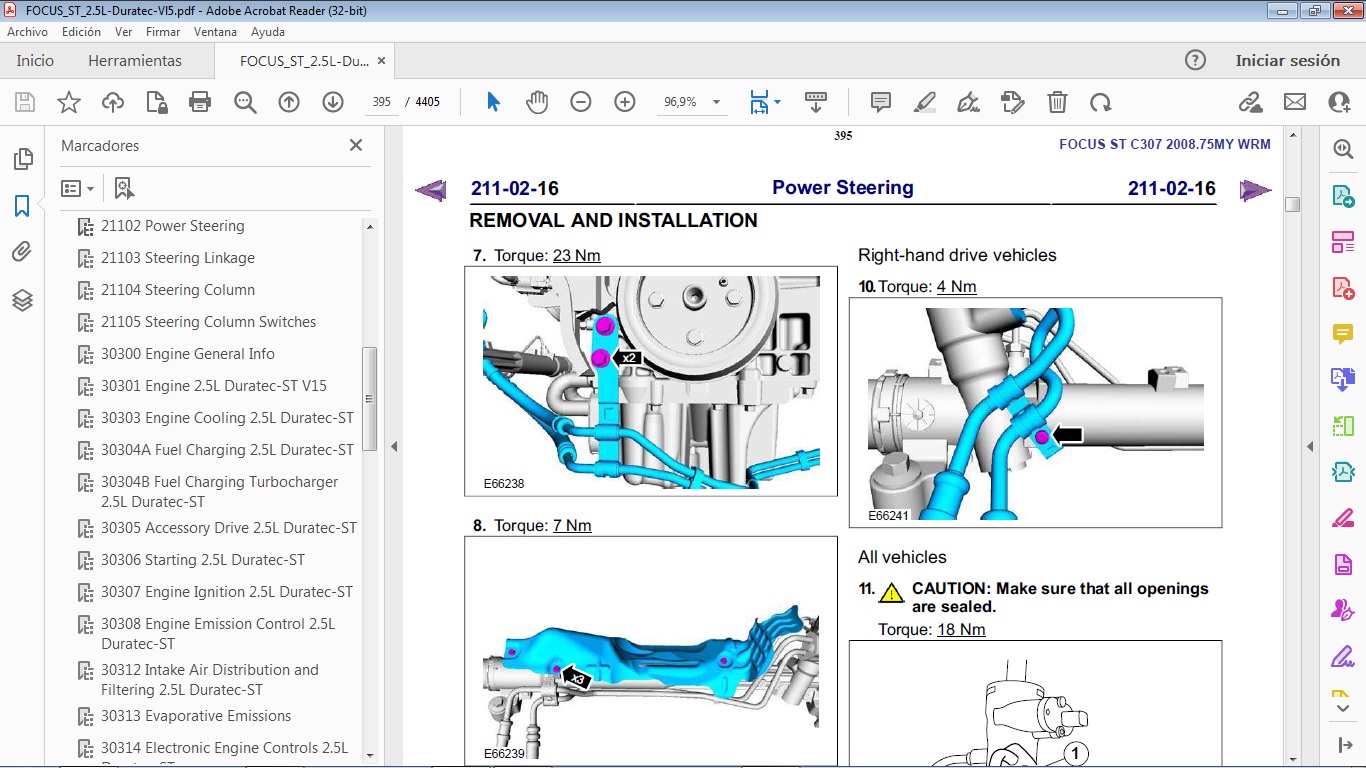
Task: Switch to the Inicio tab
Action: [35, 60]
